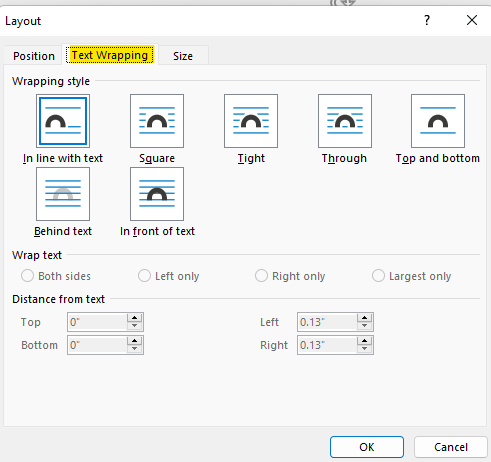This screenshot has width=491, height=462.
Task: Select the Left only radio button
Action: pos(144,276)
